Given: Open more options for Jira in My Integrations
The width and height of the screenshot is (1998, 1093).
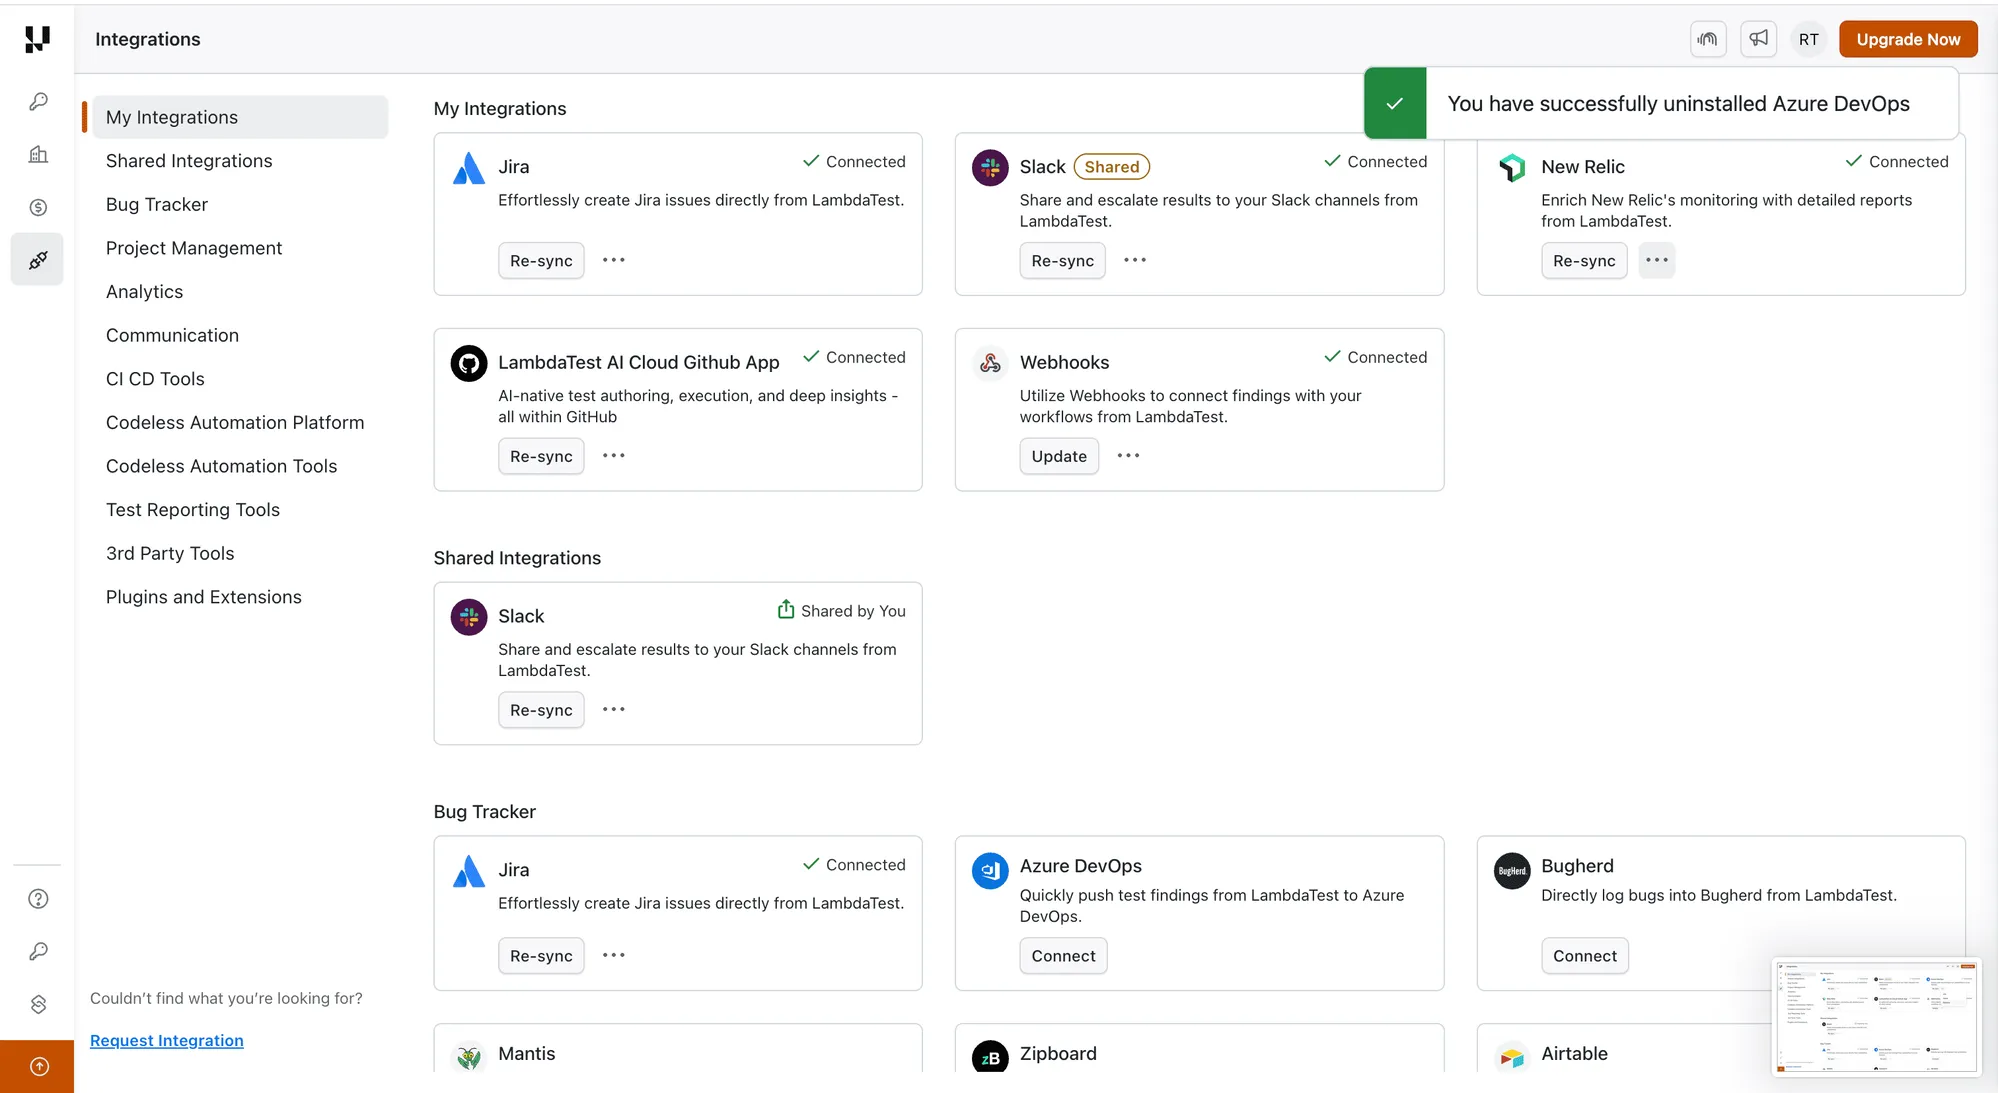Looking at the screenshot, I should (x=614, y=260).
